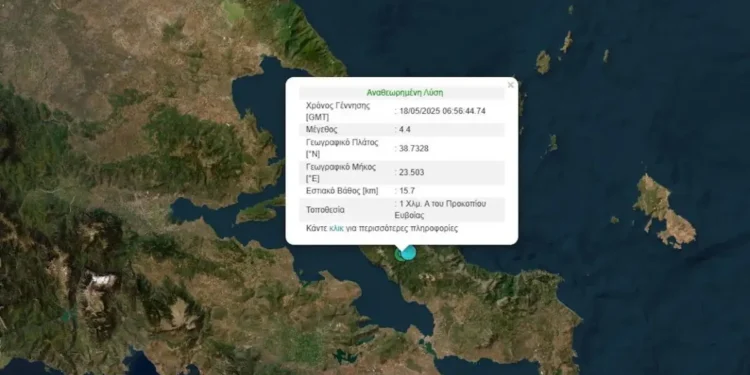Click the snow-capped mountain on the map

point(102,281)
